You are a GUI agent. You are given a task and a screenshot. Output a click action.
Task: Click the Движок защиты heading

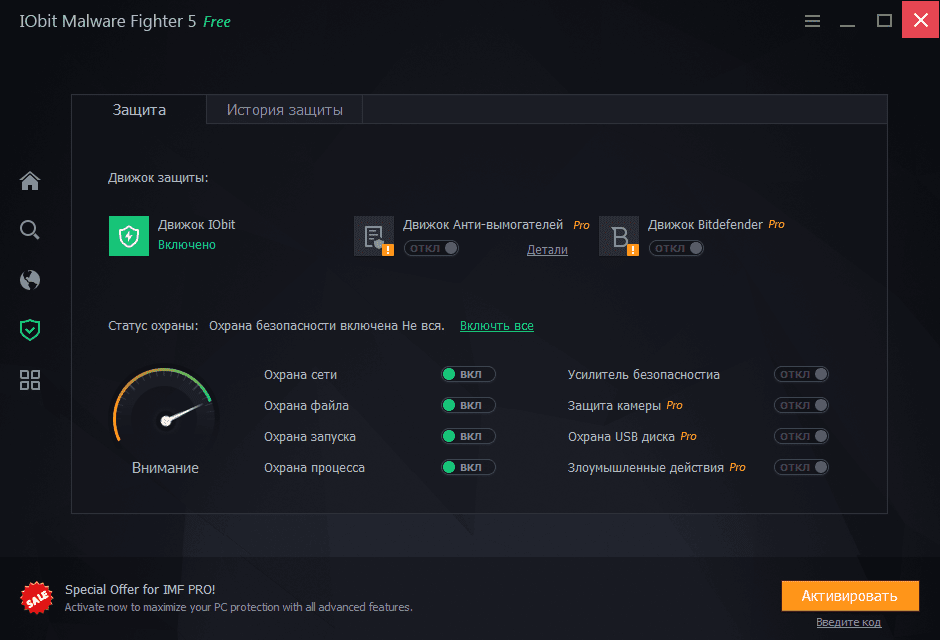158,178
